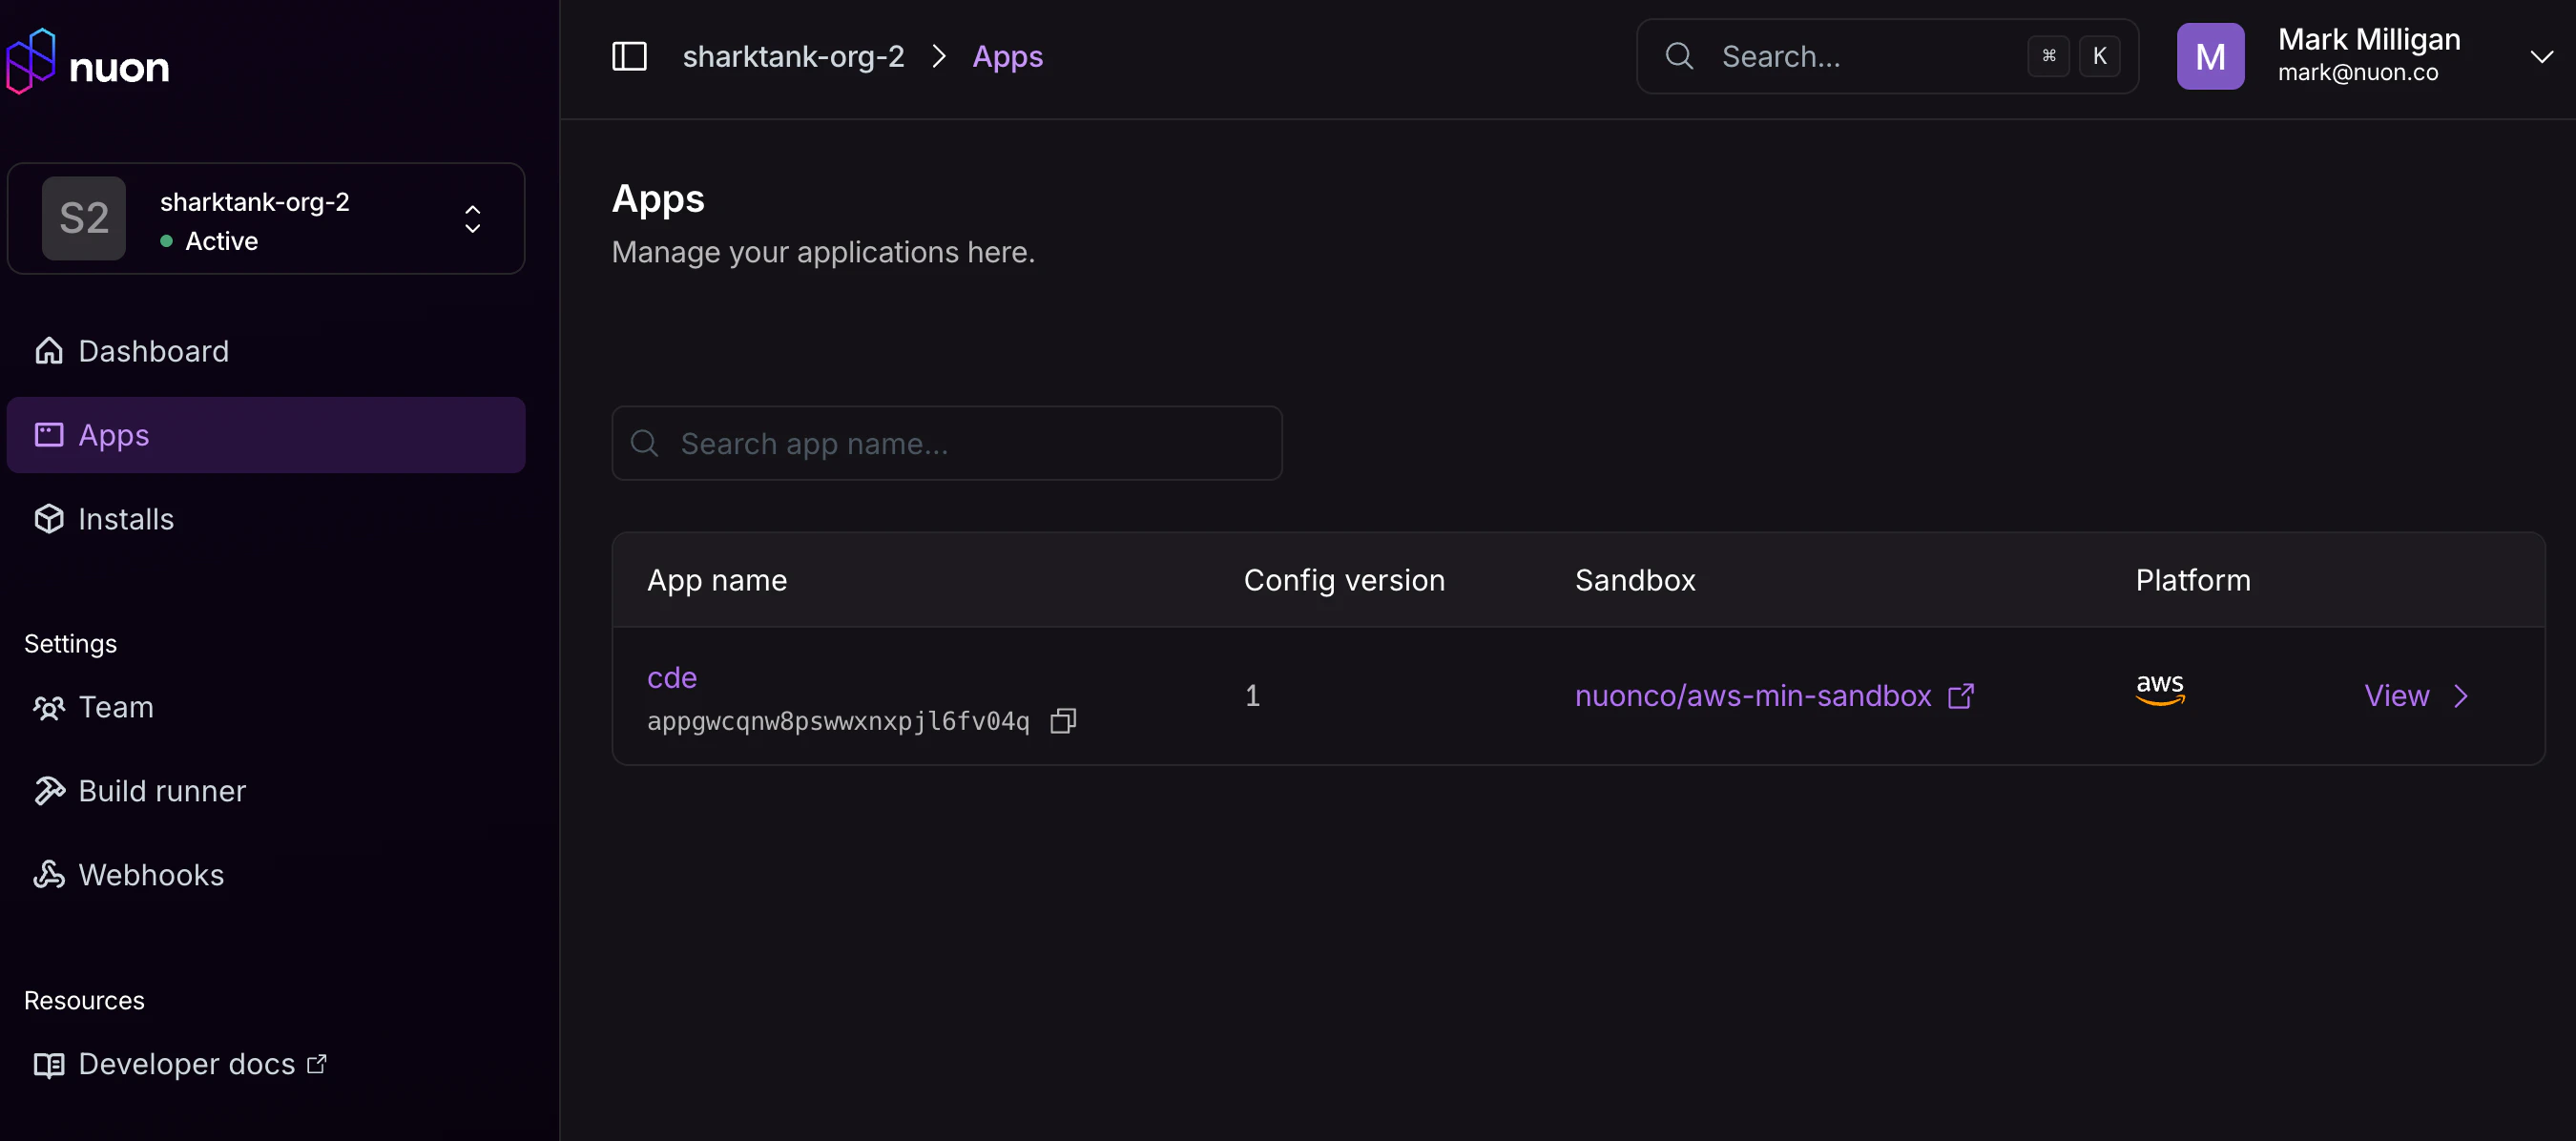This screenshot has width=2576, height=1141.
Task: Copy the cde app ID
Action: pyautogui.click(x=1063, y=721)
